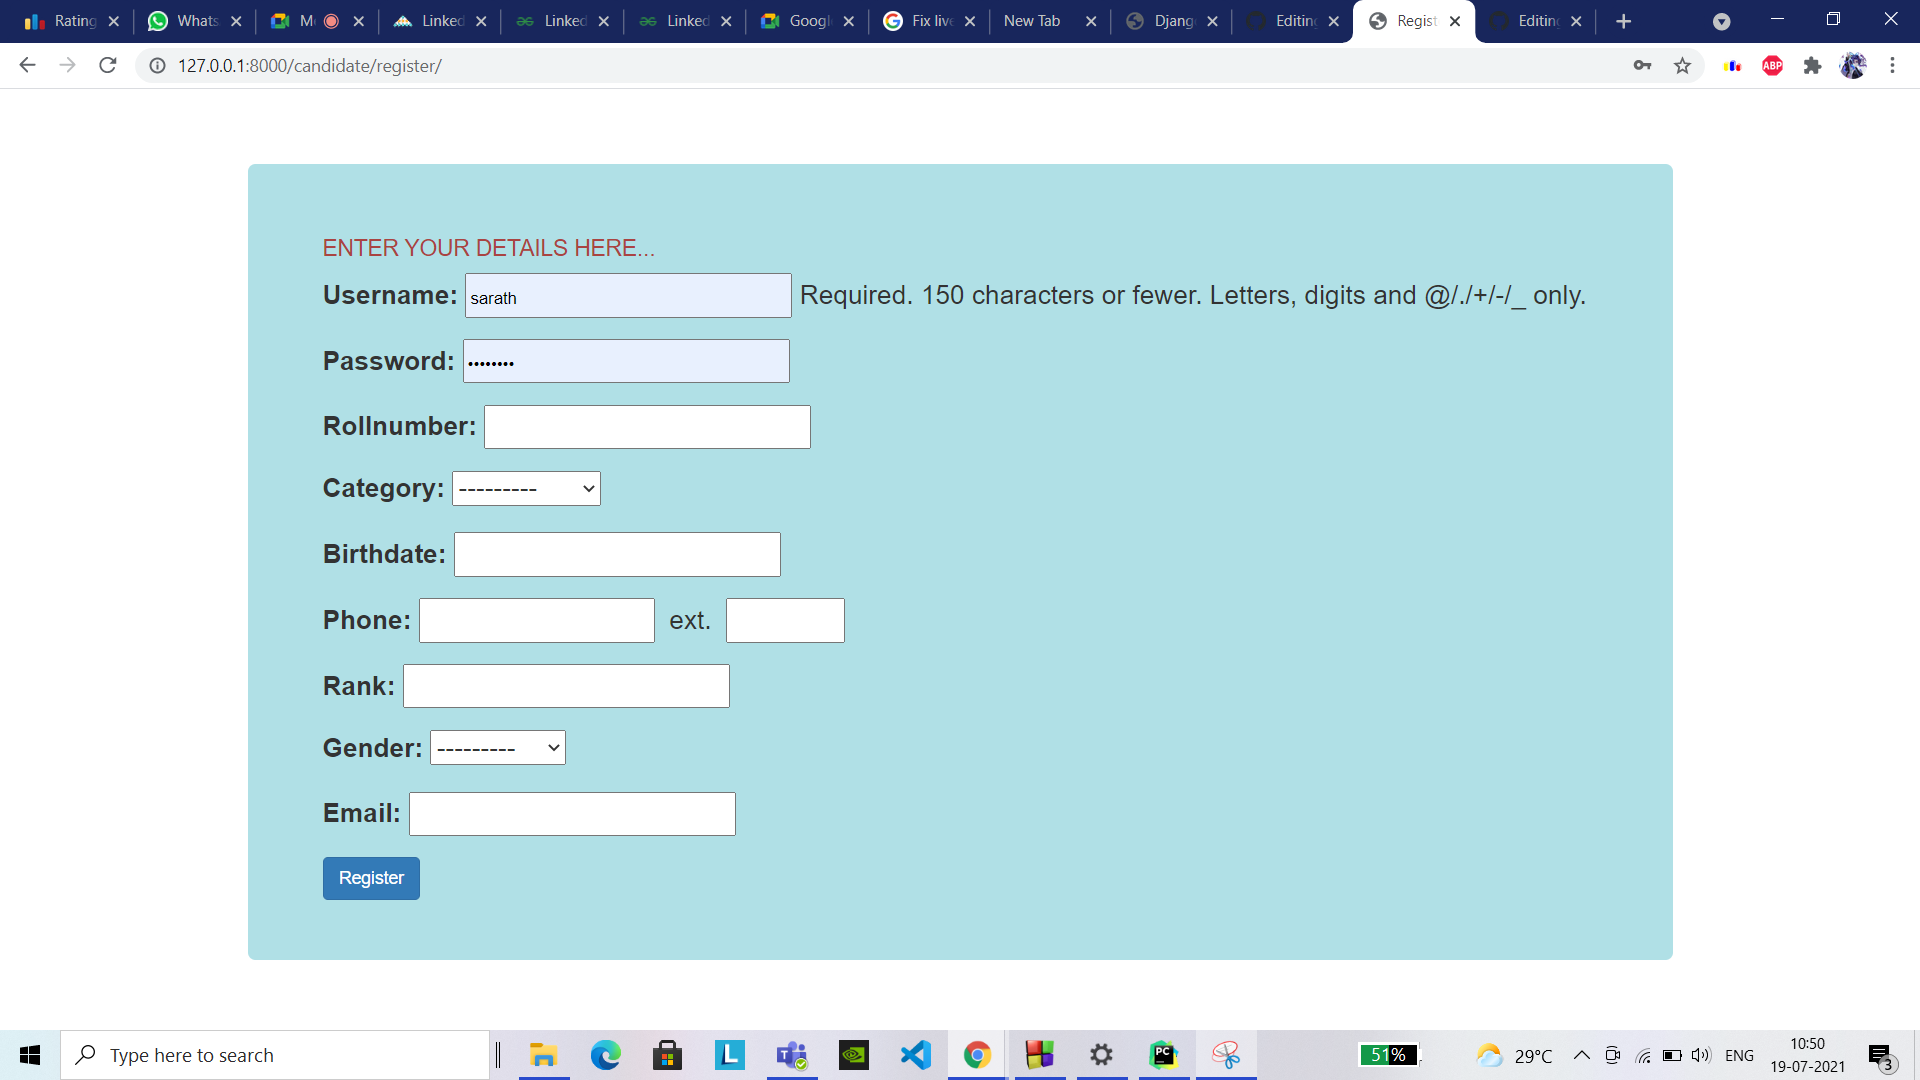Open the Extensions puzzle icon
This screenshot has width=1920, height=1080.
(1812, 66)
